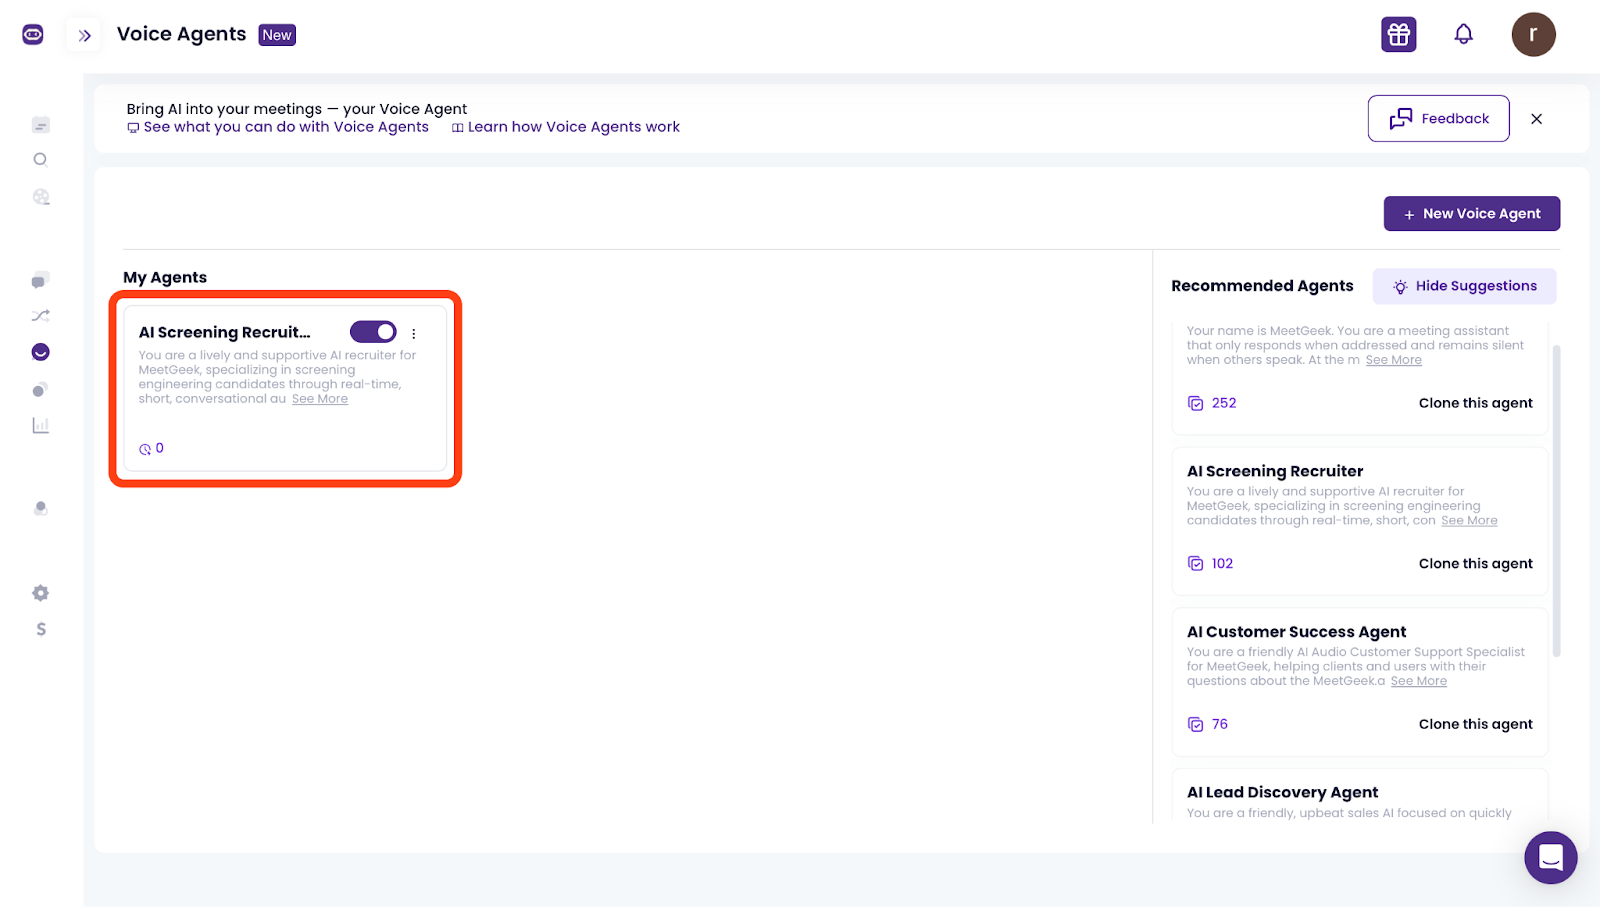The height and width of the screenshot is (907, 1600).
Task: View analytics with the bar chart icon
Action: pyautogui.click(x=40, y=424)
